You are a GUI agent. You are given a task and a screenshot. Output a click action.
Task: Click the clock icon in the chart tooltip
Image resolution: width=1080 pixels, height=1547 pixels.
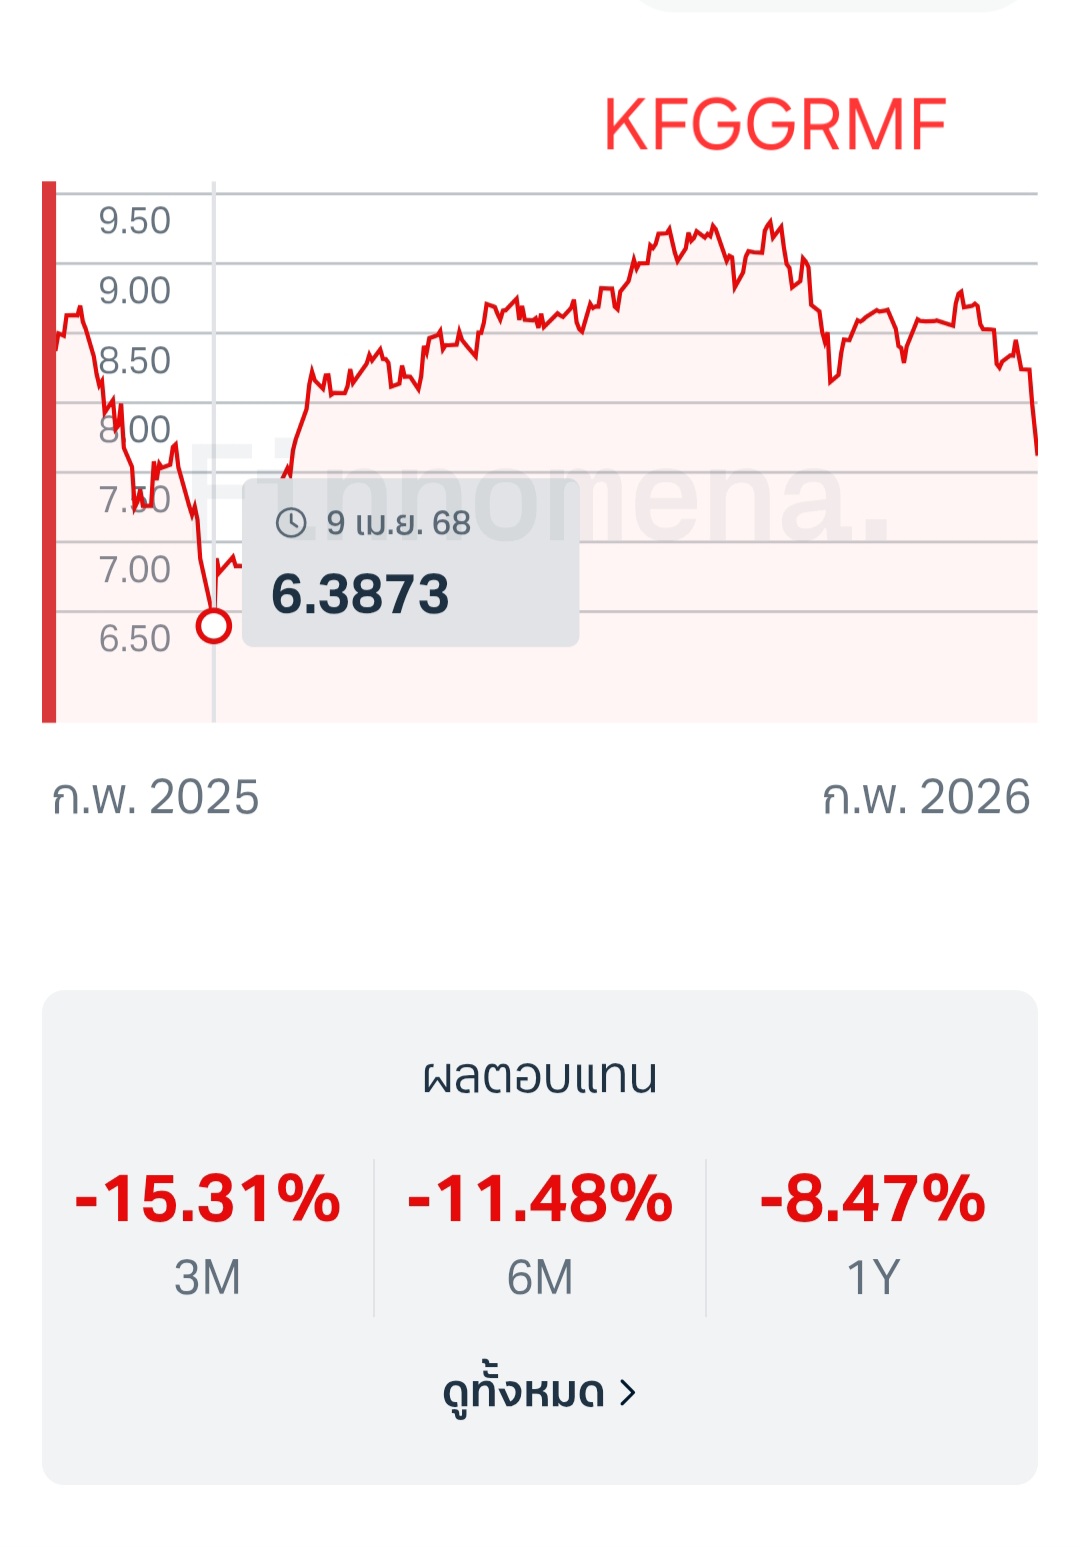pos(291,522)
